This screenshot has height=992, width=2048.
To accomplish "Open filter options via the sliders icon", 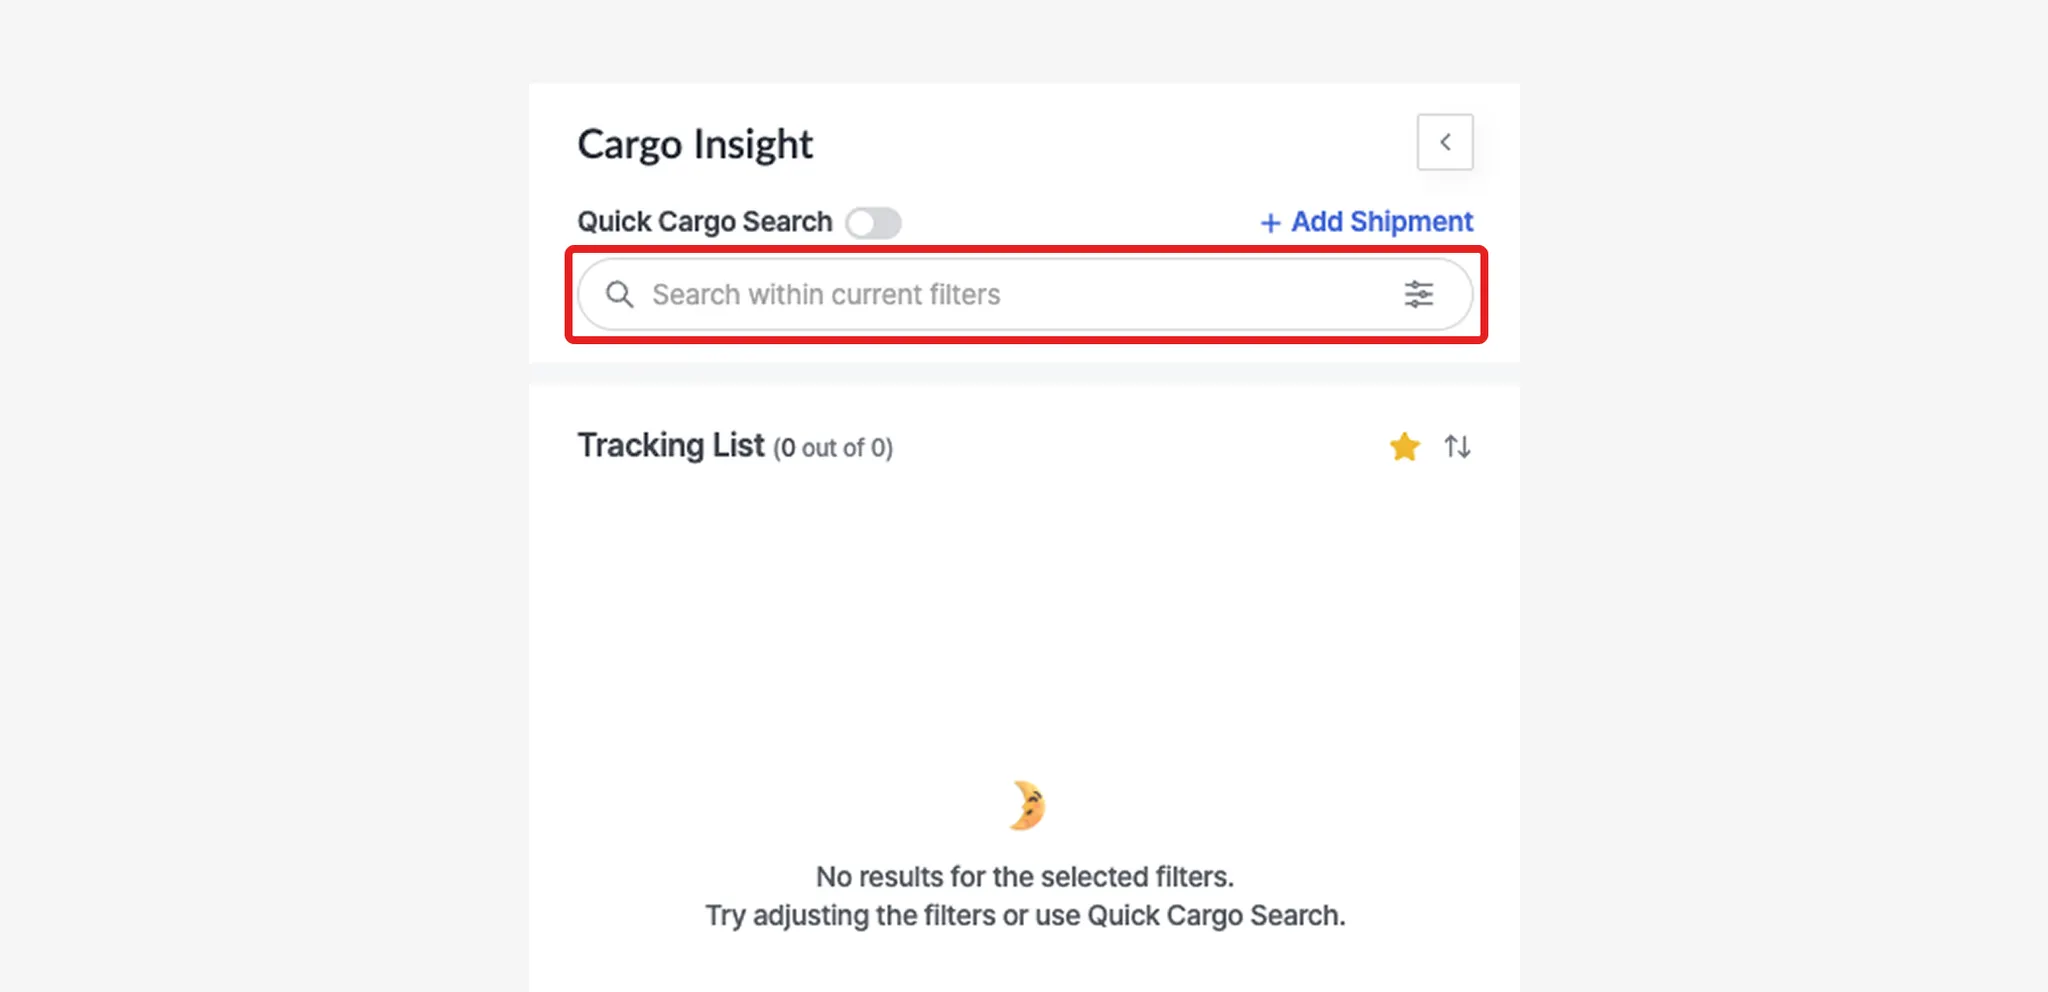I will [x=1418, y=294].
